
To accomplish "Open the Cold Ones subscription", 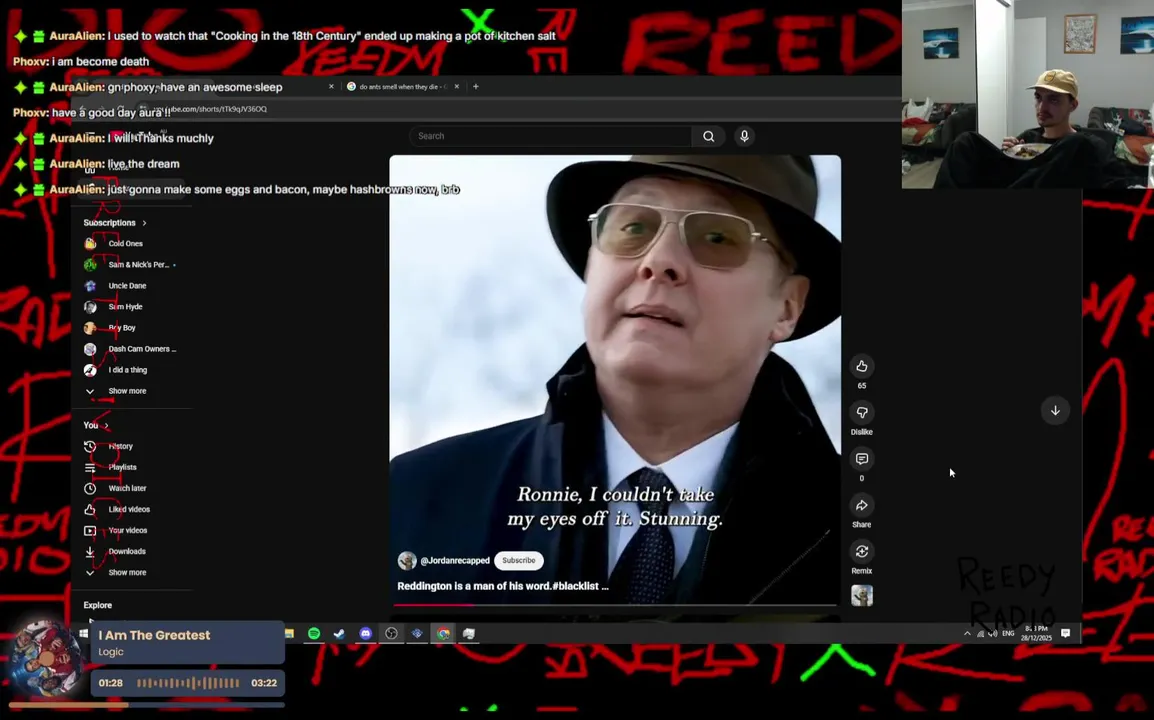I will (x=125, y=244).
